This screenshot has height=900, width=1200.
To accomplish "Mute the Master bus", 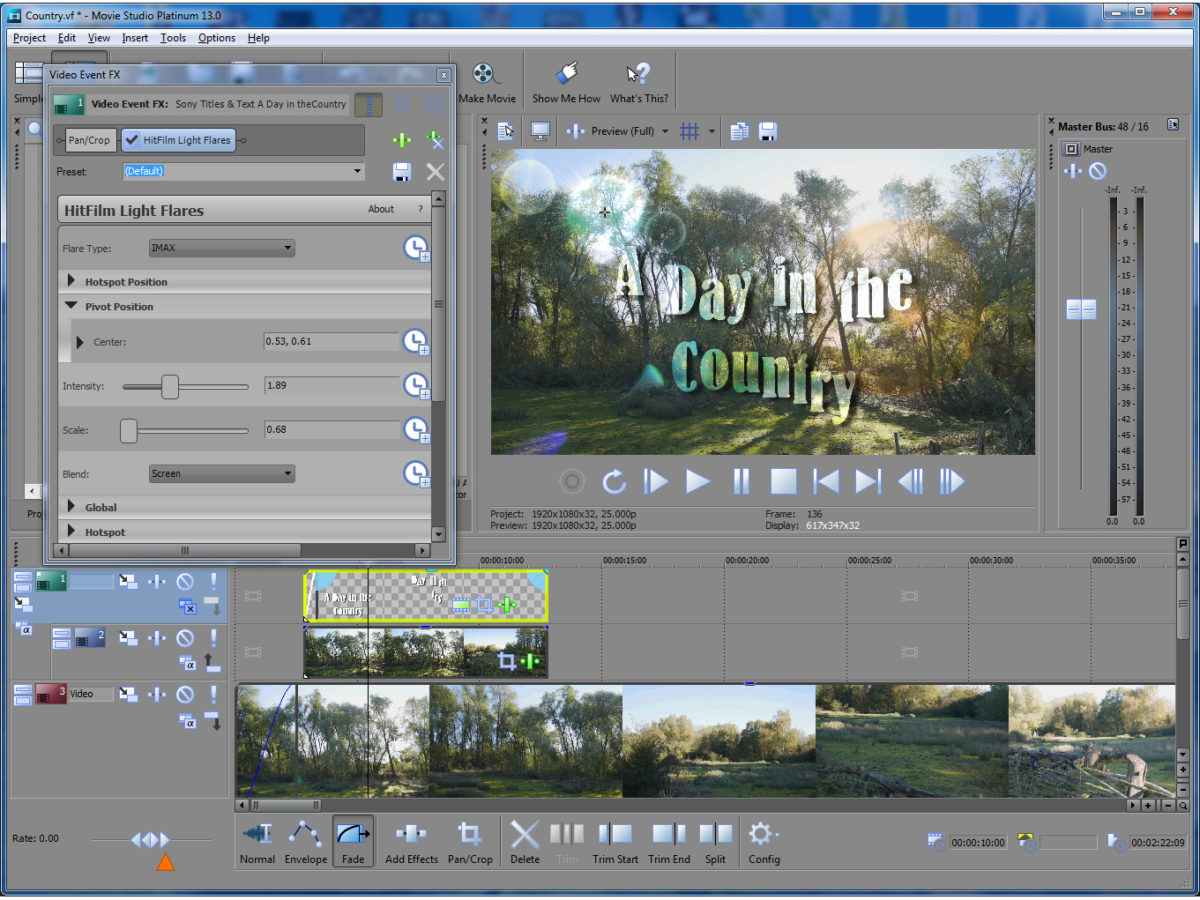I will pyautogui.click(x=1097, y=170).
